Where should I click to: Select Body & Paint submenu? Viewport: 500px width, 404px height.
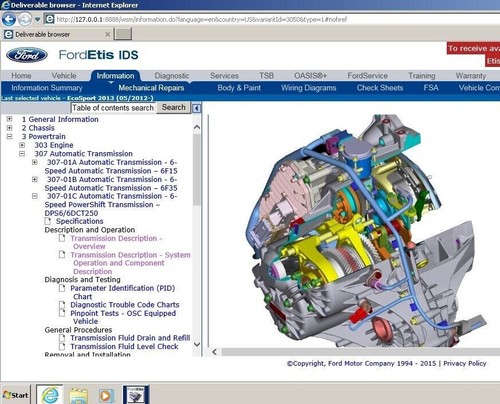[x=239, y=88]
